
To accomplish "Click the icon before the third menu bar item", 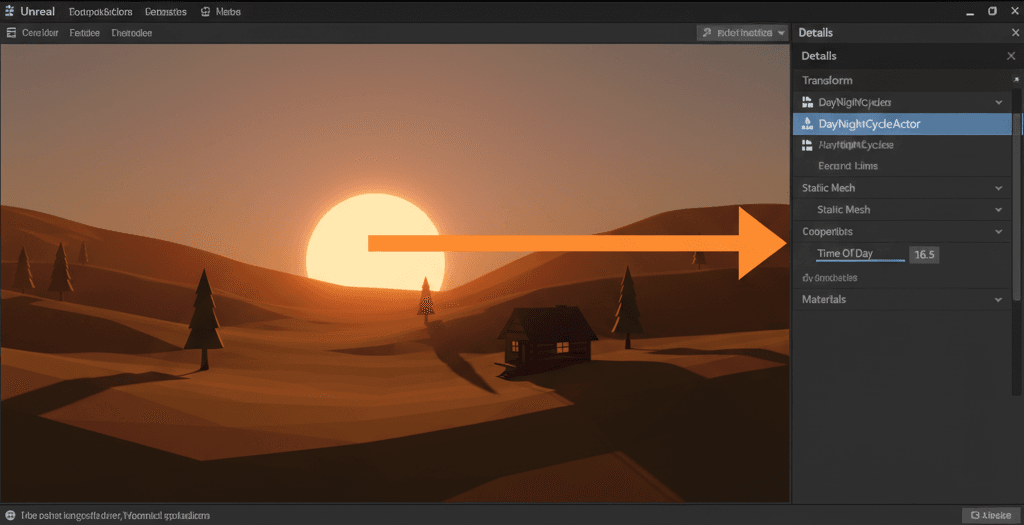I will (x=206, y=12).
